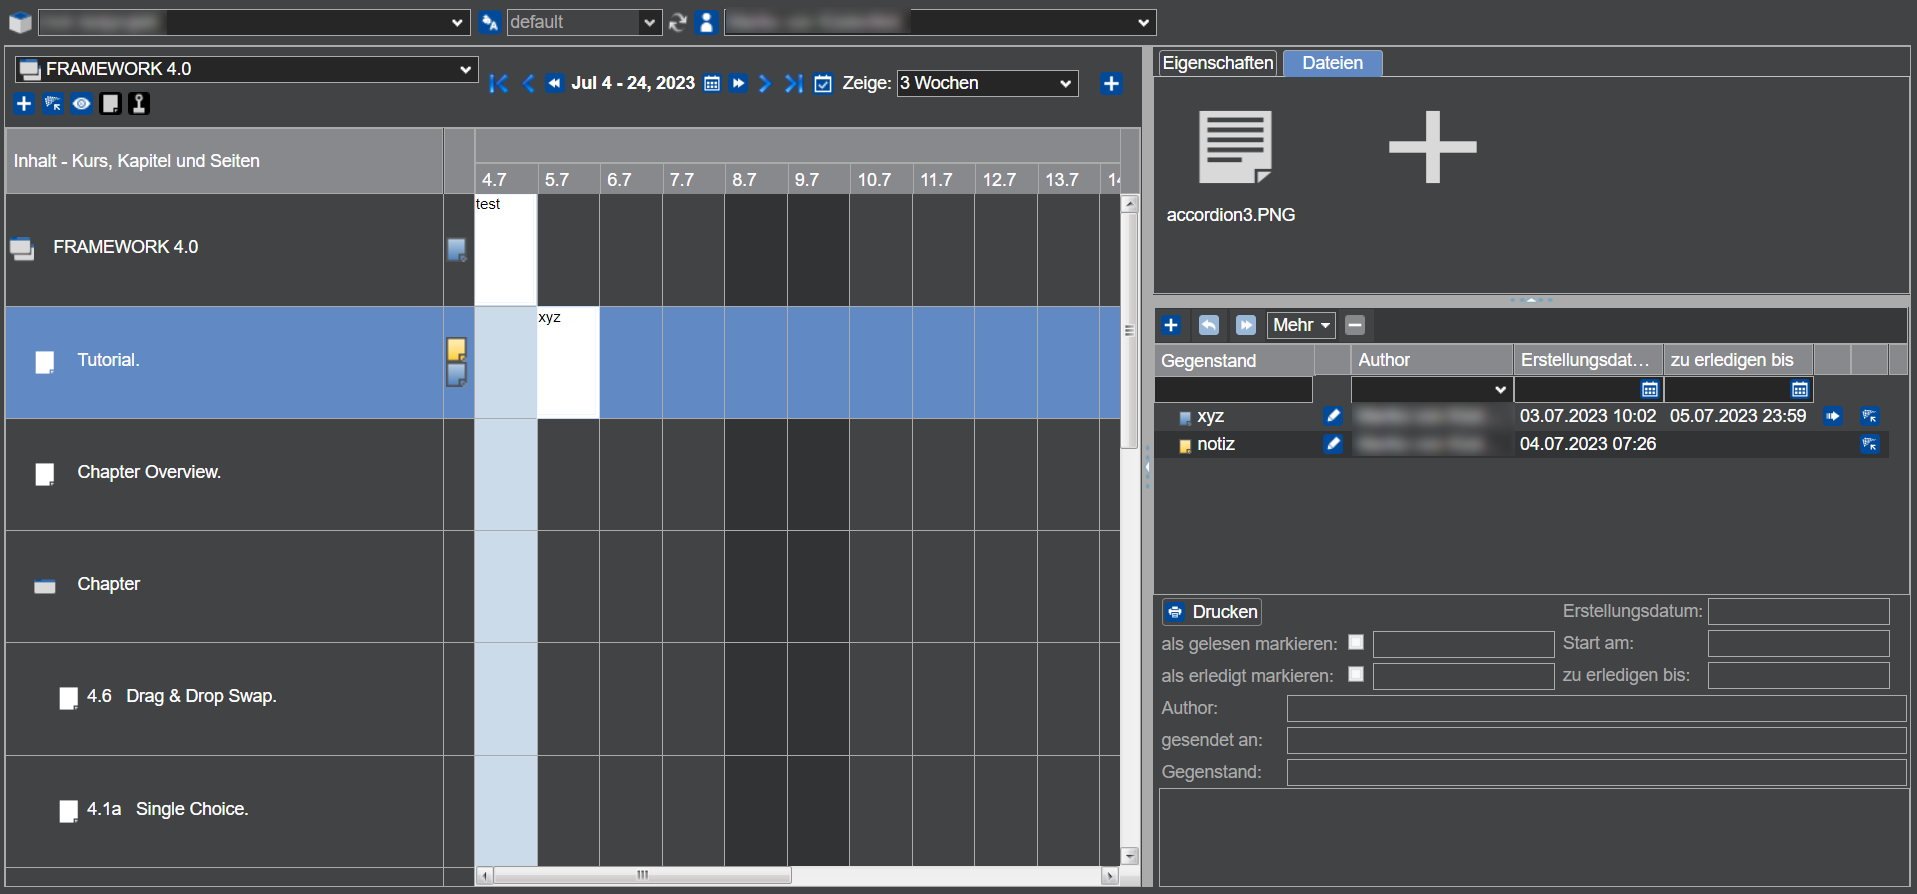Select the 4.6 Drag & Drop Swap. row
Image resolution: width=1917 pixels, height=894 pixels.
[224, 698]
